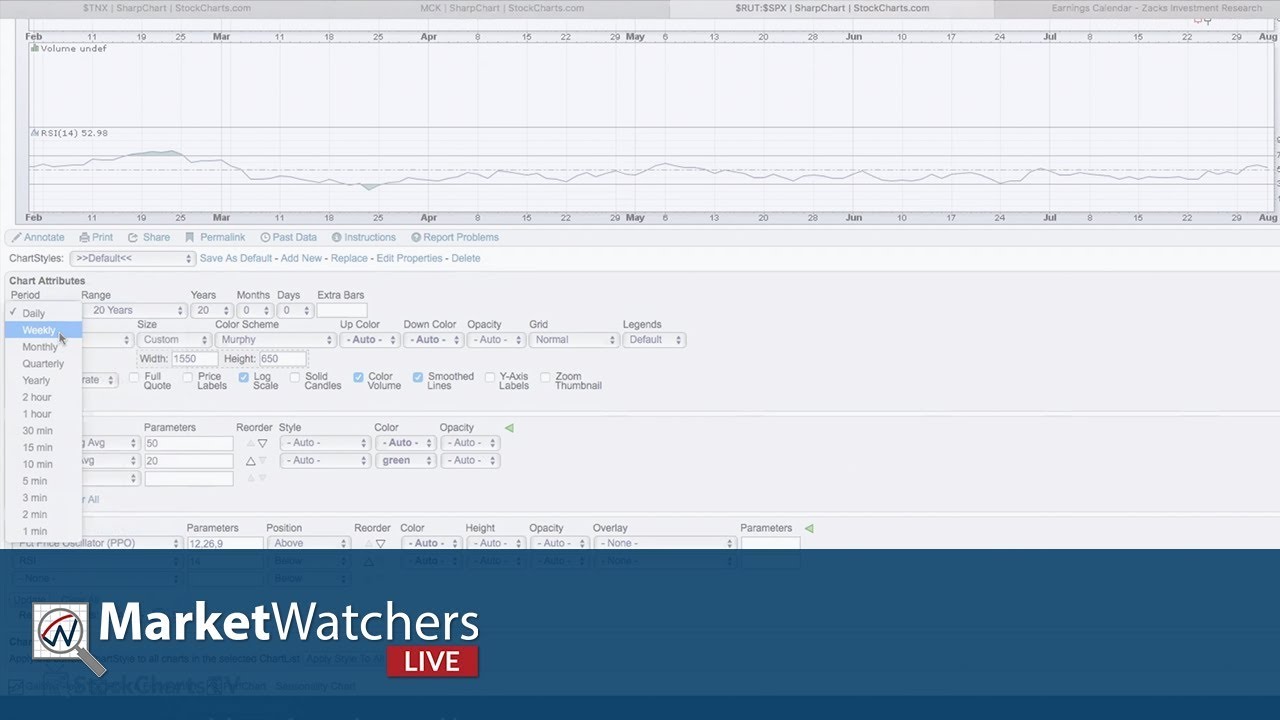Uncheck the Log Scale checkbox
Viewport: 1280px width, 720px height.
pyautogui.click(x=244, y=377)
